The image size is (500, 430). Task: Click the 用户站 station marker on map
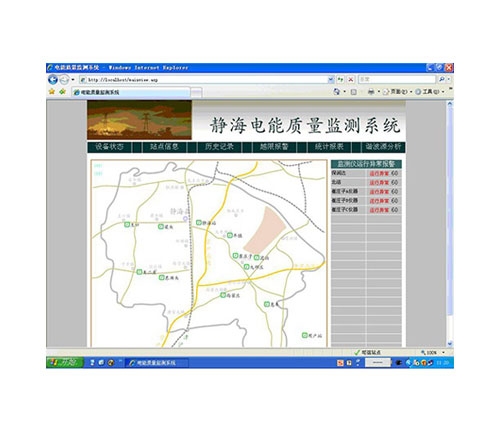304,335
